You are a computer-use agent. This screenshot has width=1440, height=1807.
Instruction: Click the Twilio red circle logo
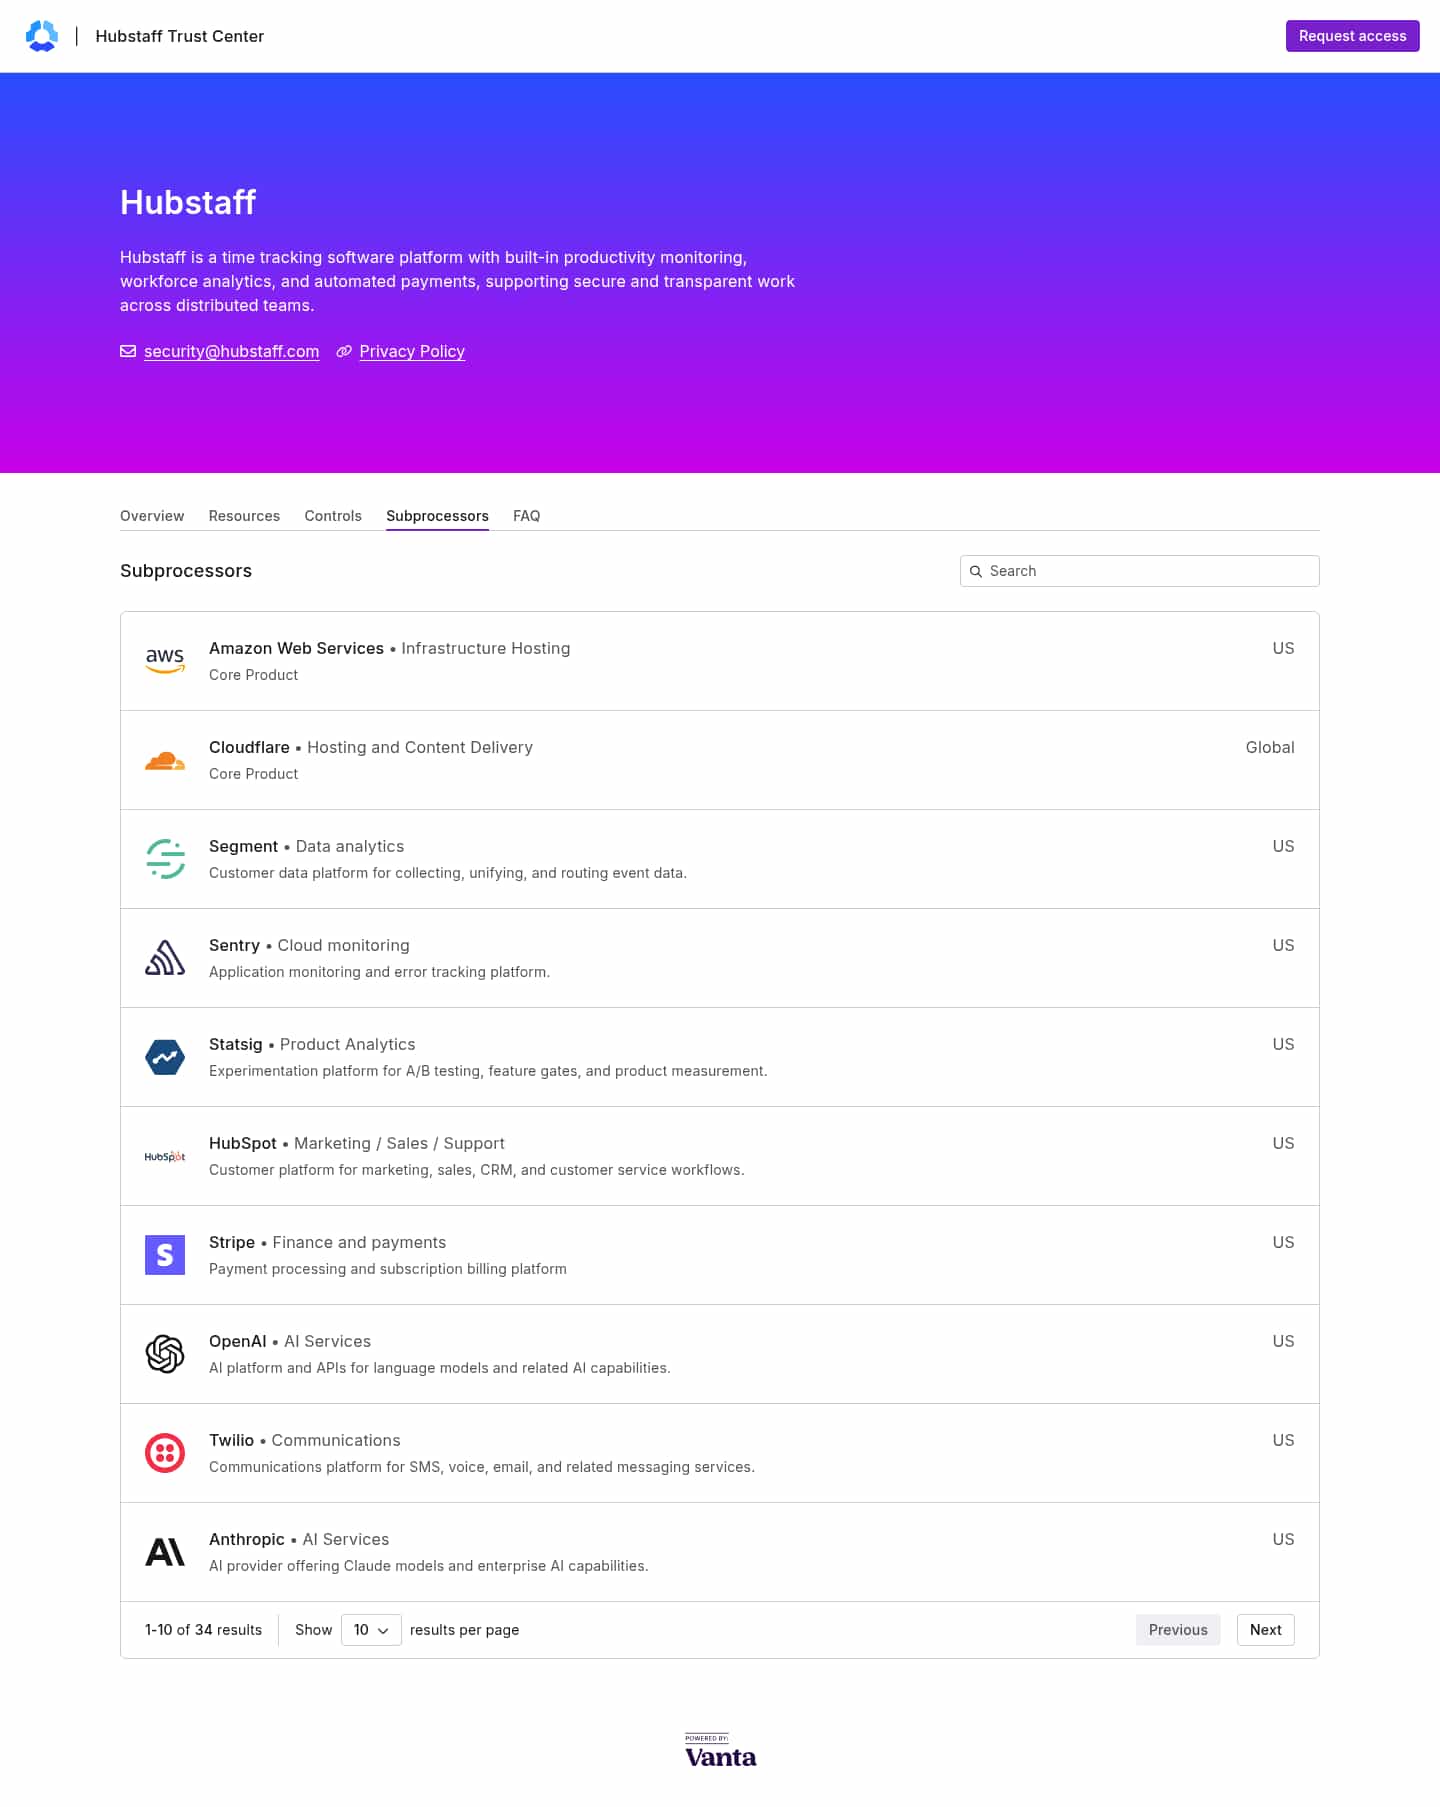click(165, 1453)
